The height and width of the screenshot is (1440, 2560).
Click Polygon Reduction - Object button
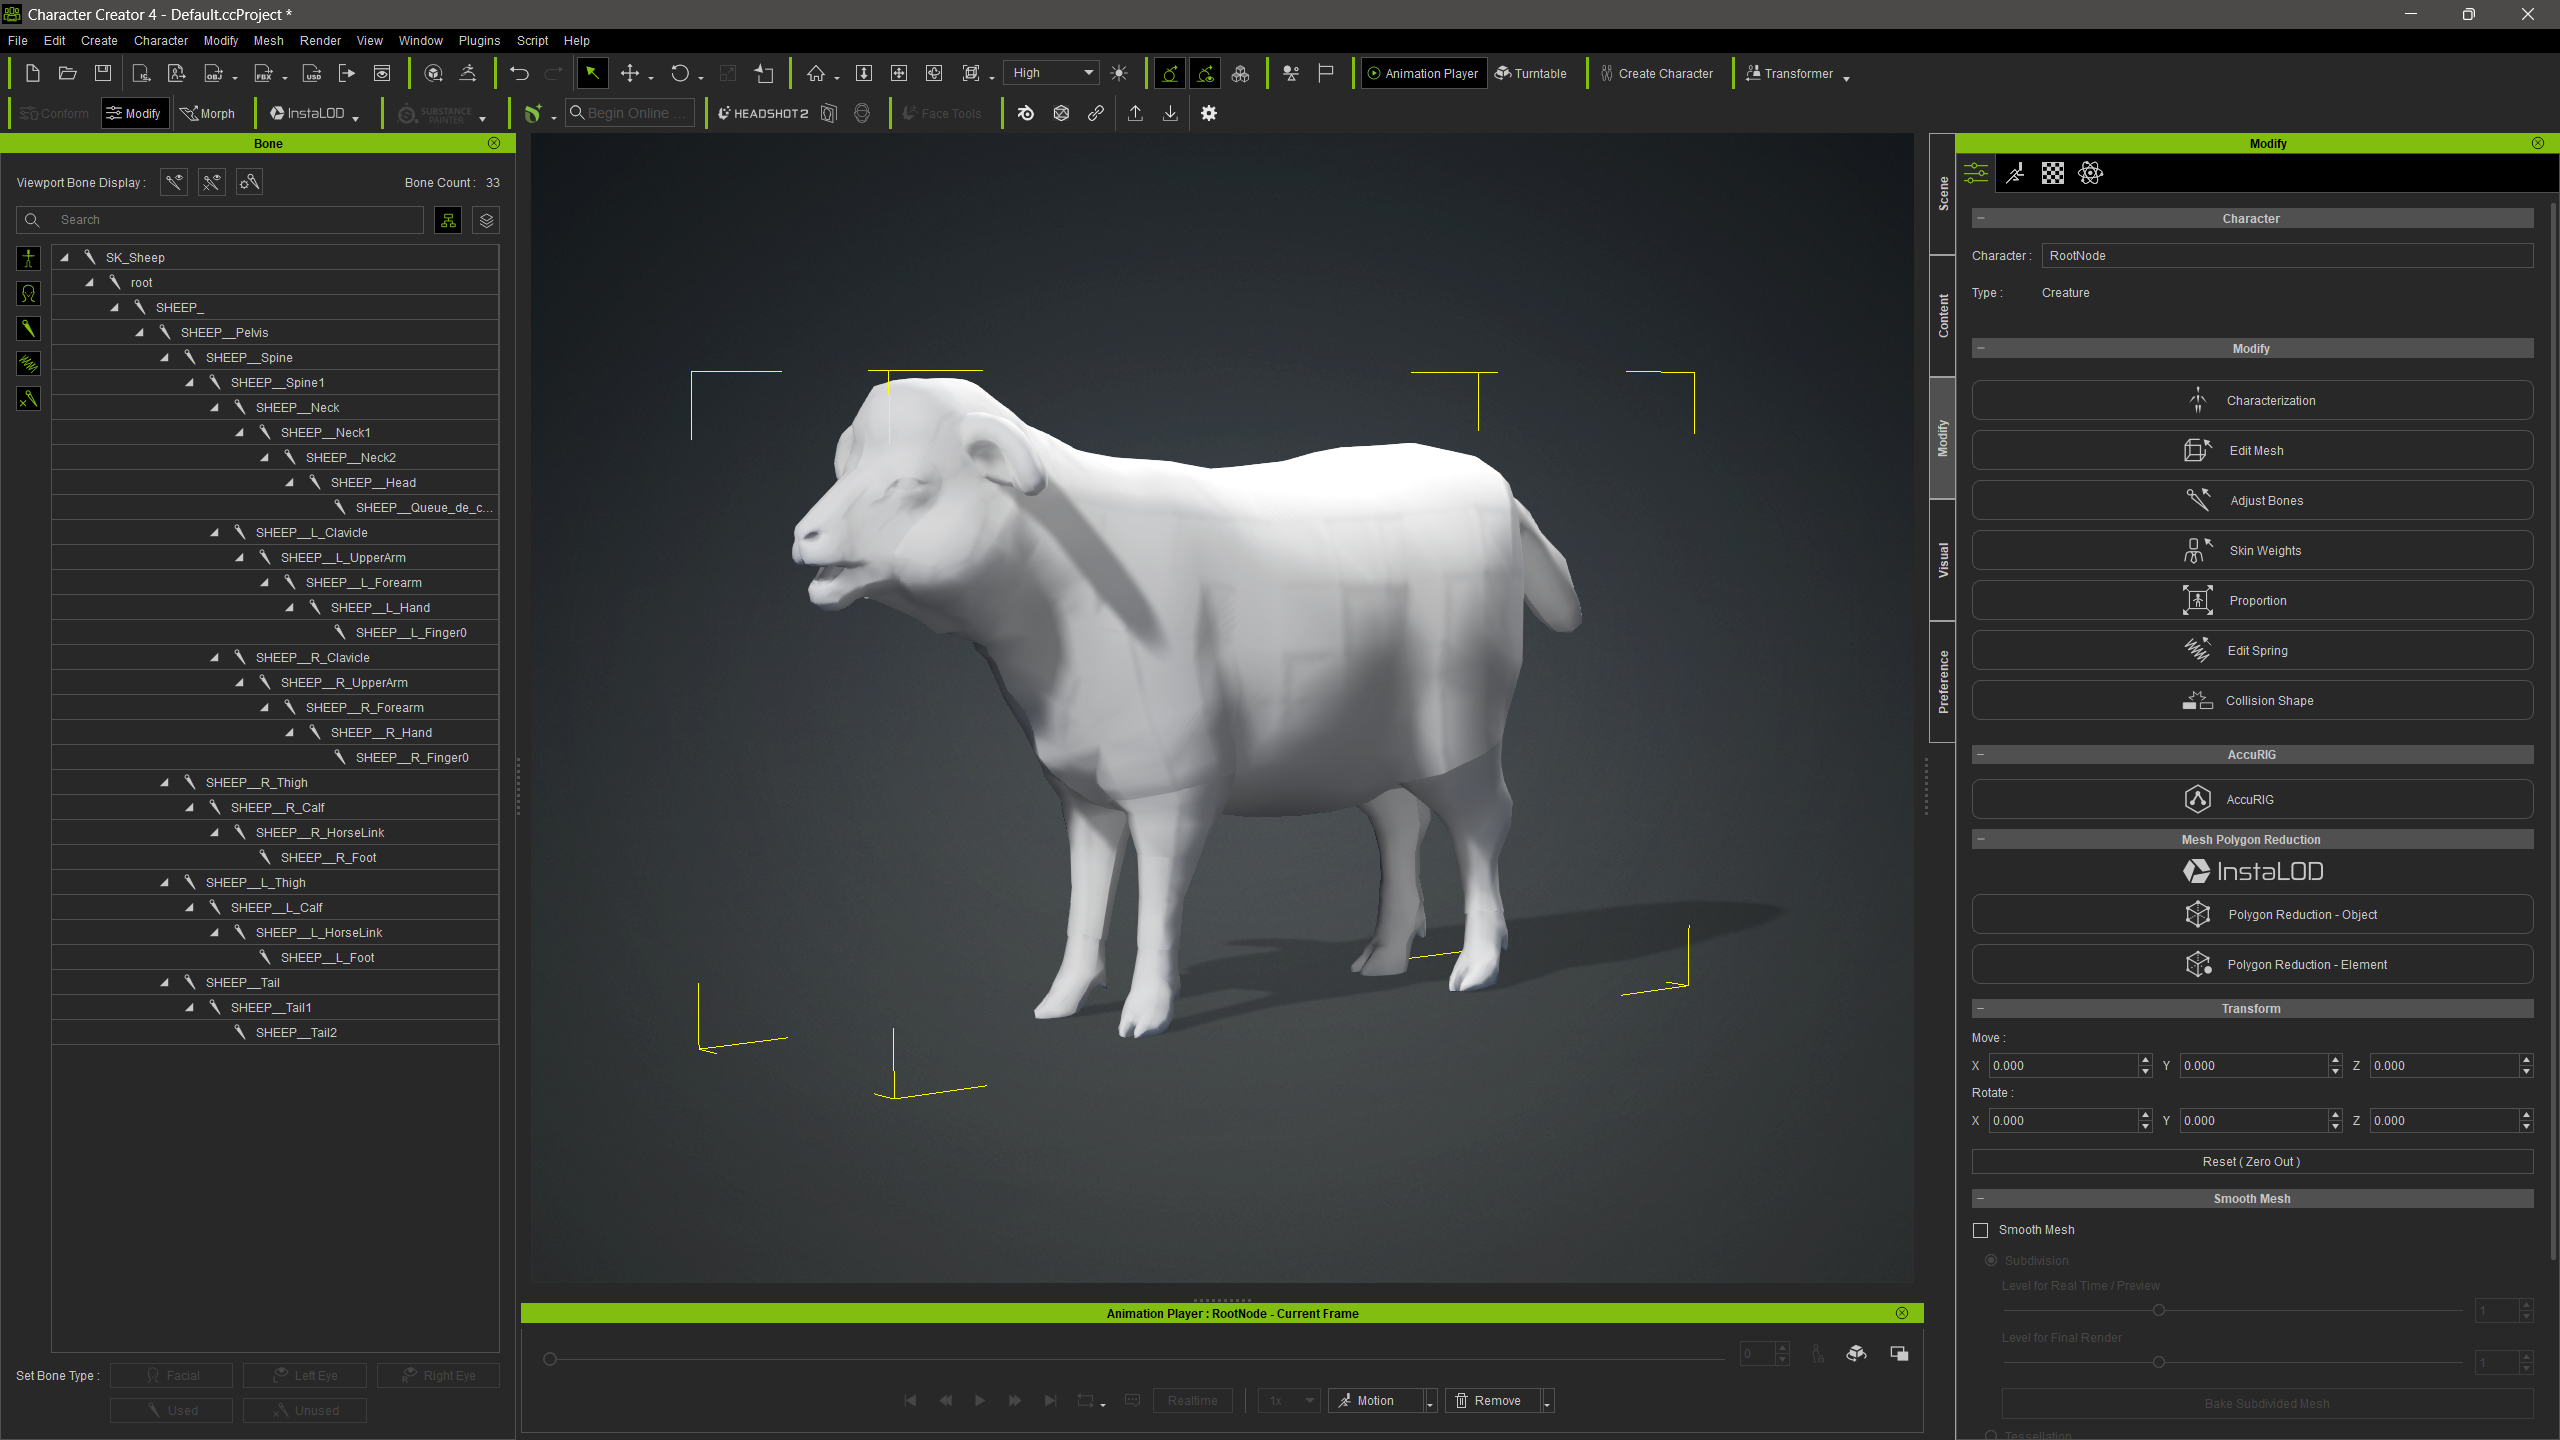pos(2252,914)
